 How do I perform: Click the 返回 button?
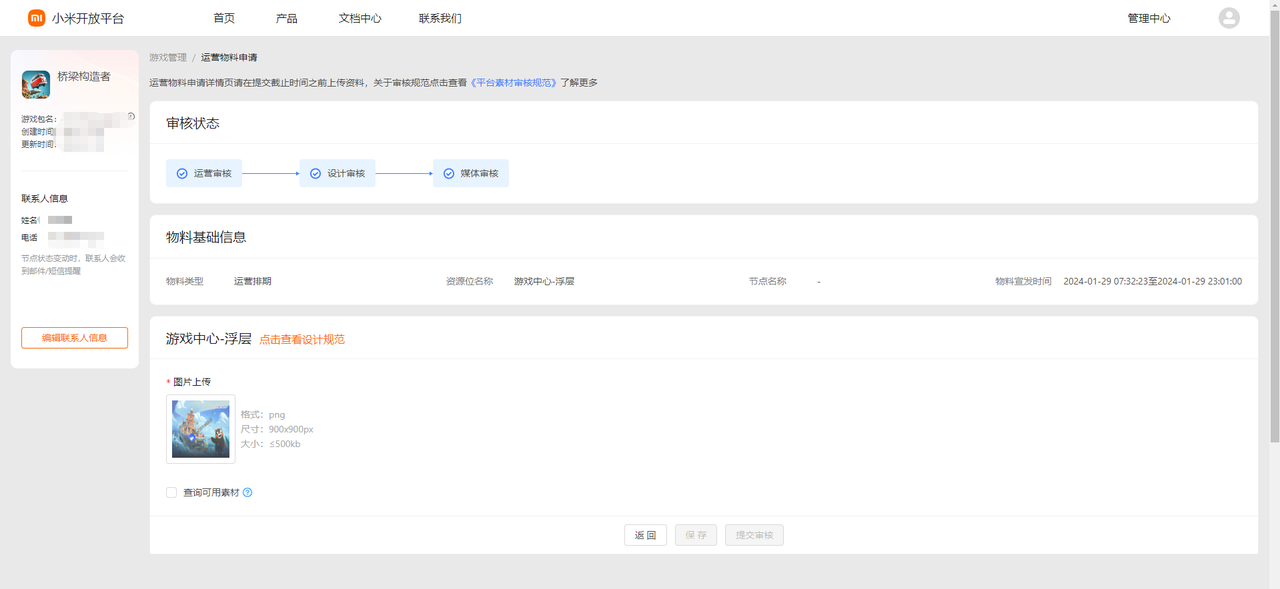click(645, 535)
